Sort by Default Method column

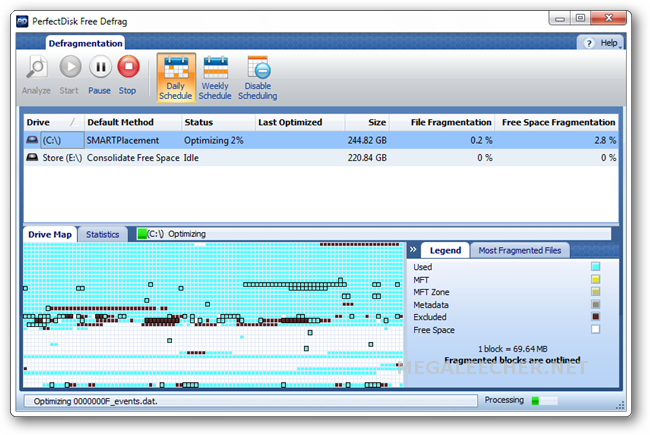133,122
